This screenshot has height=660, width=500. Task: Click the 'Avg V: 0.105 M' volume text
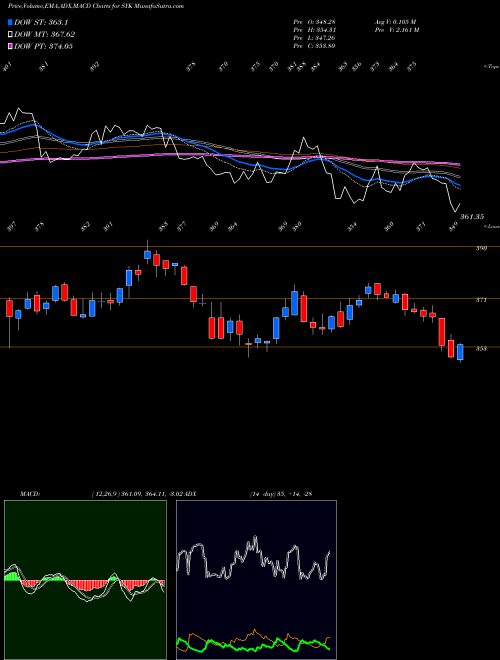click(x=395, y=22)
